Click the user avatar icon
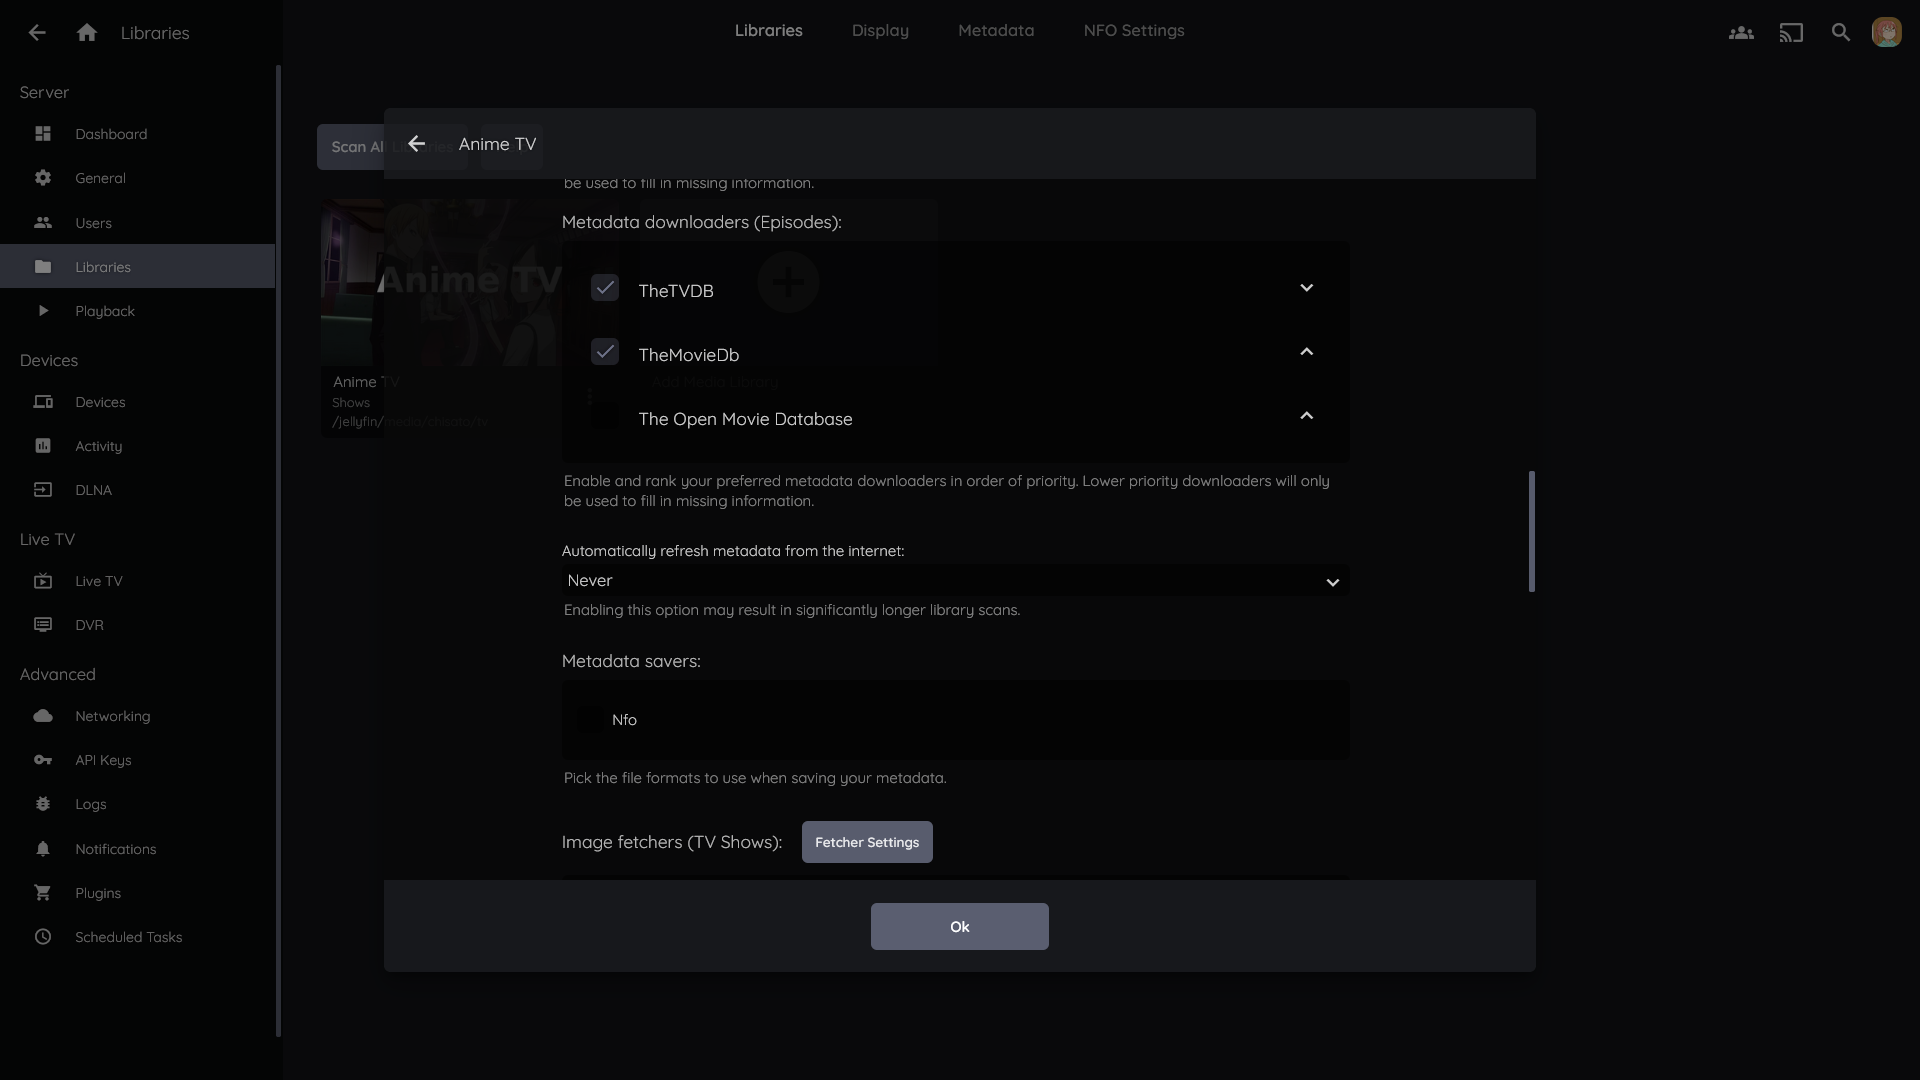The width and height of the screenshot is (1920, 1080). [x=1887, y=33]
